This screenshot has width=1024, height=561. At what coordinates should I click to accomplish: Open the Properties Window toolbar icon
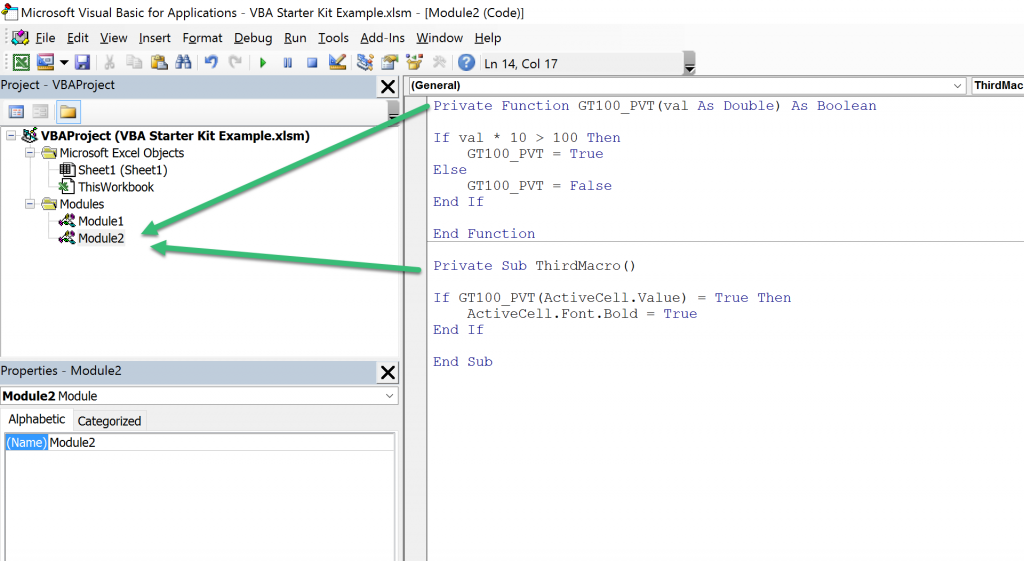click(390, 63)
